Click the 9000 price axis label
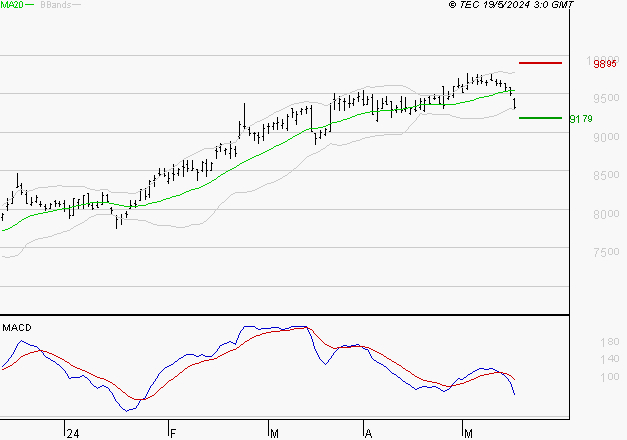 [x=606, y=137]
